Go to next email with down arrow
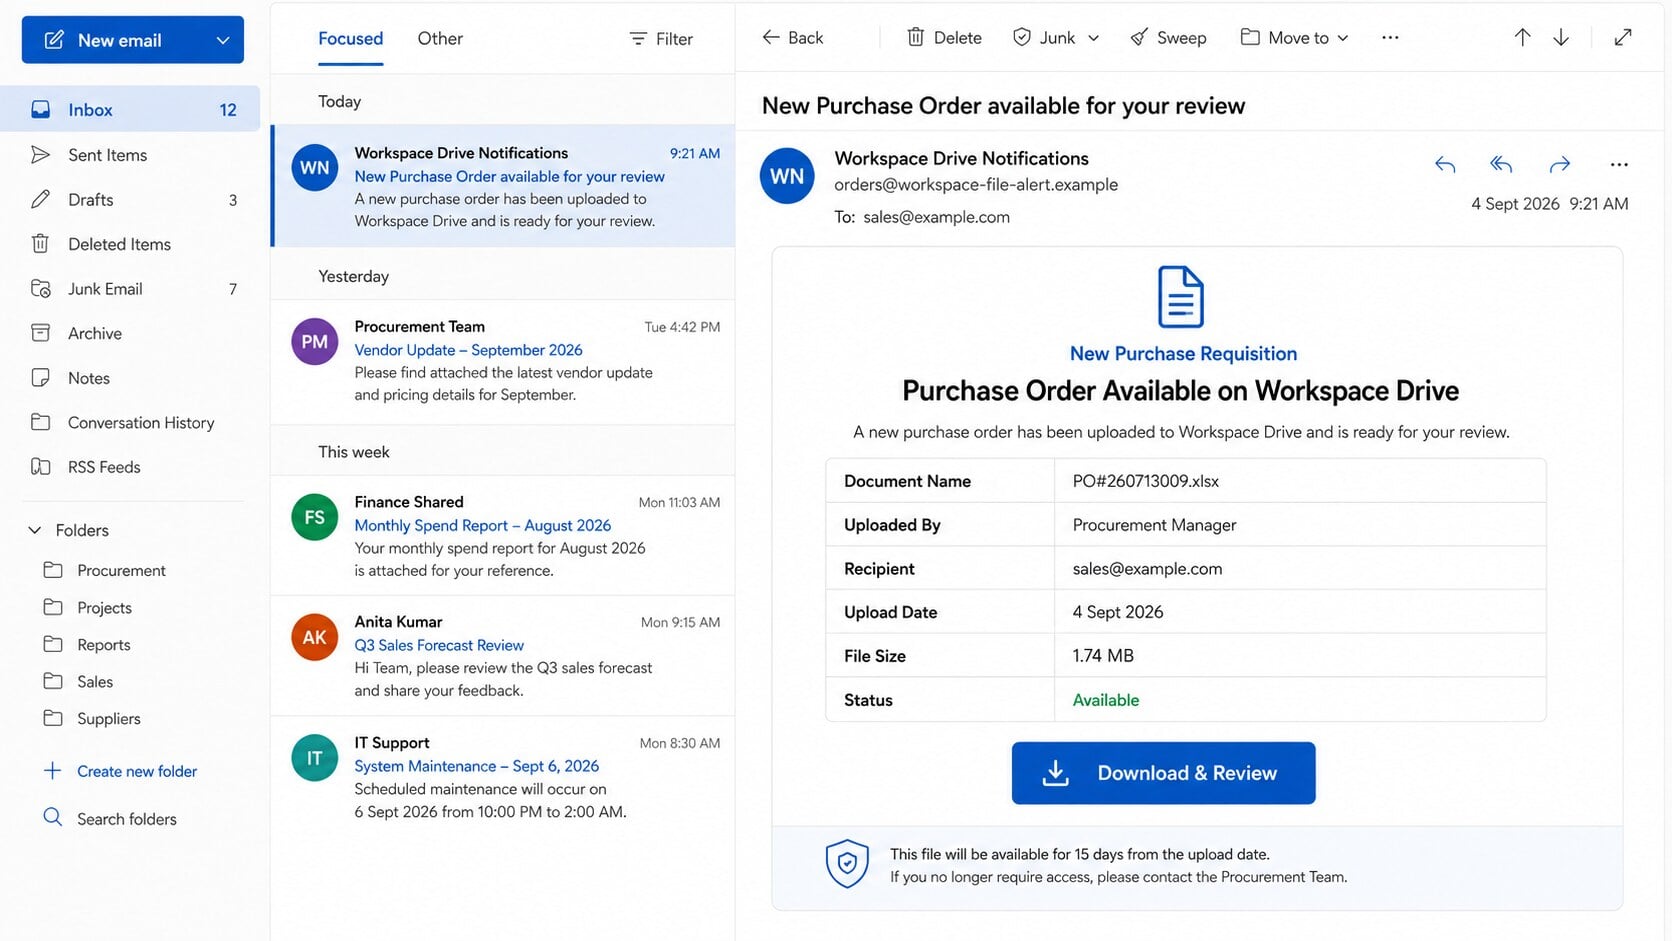Viewport: 1672px width, 941px height. [1561, 37]
